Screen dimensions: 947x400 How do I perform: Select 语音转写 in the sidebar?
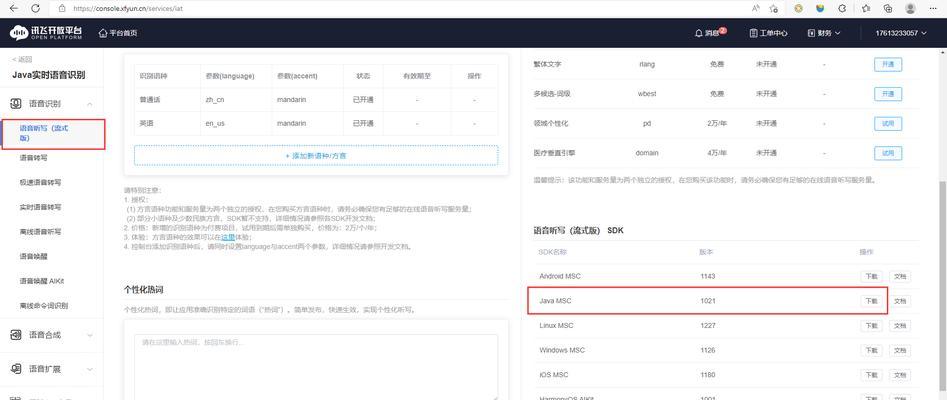click(33, 158)
